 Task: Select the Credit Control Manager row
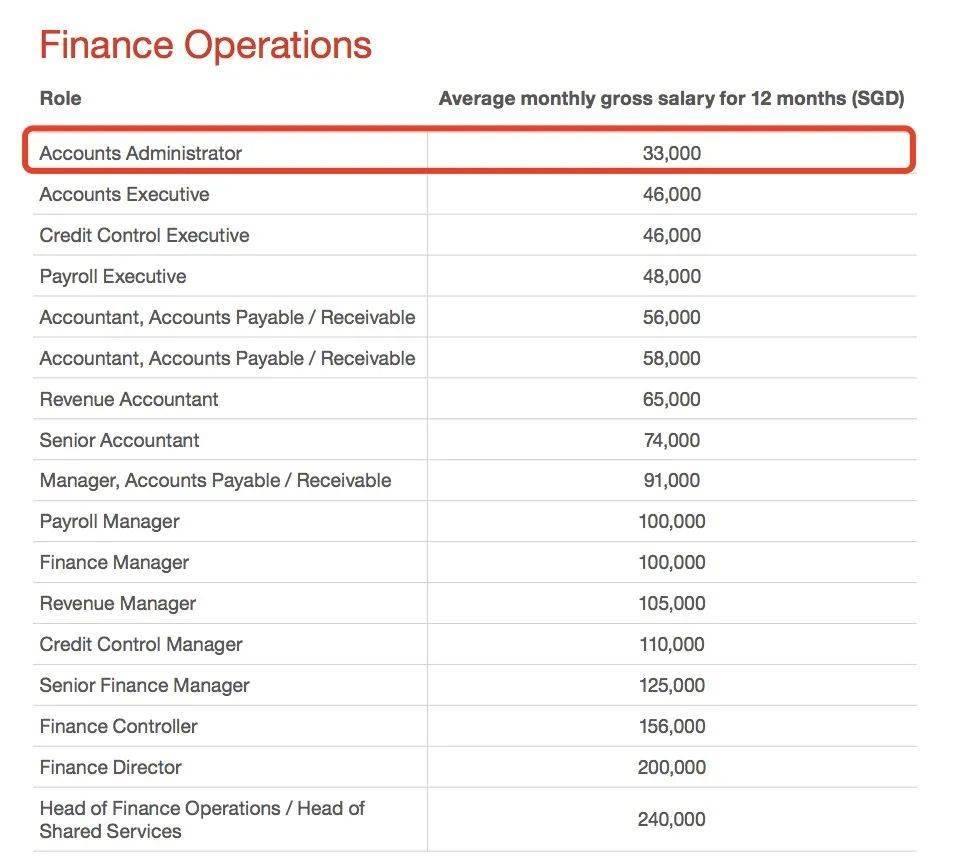point(475,644)
